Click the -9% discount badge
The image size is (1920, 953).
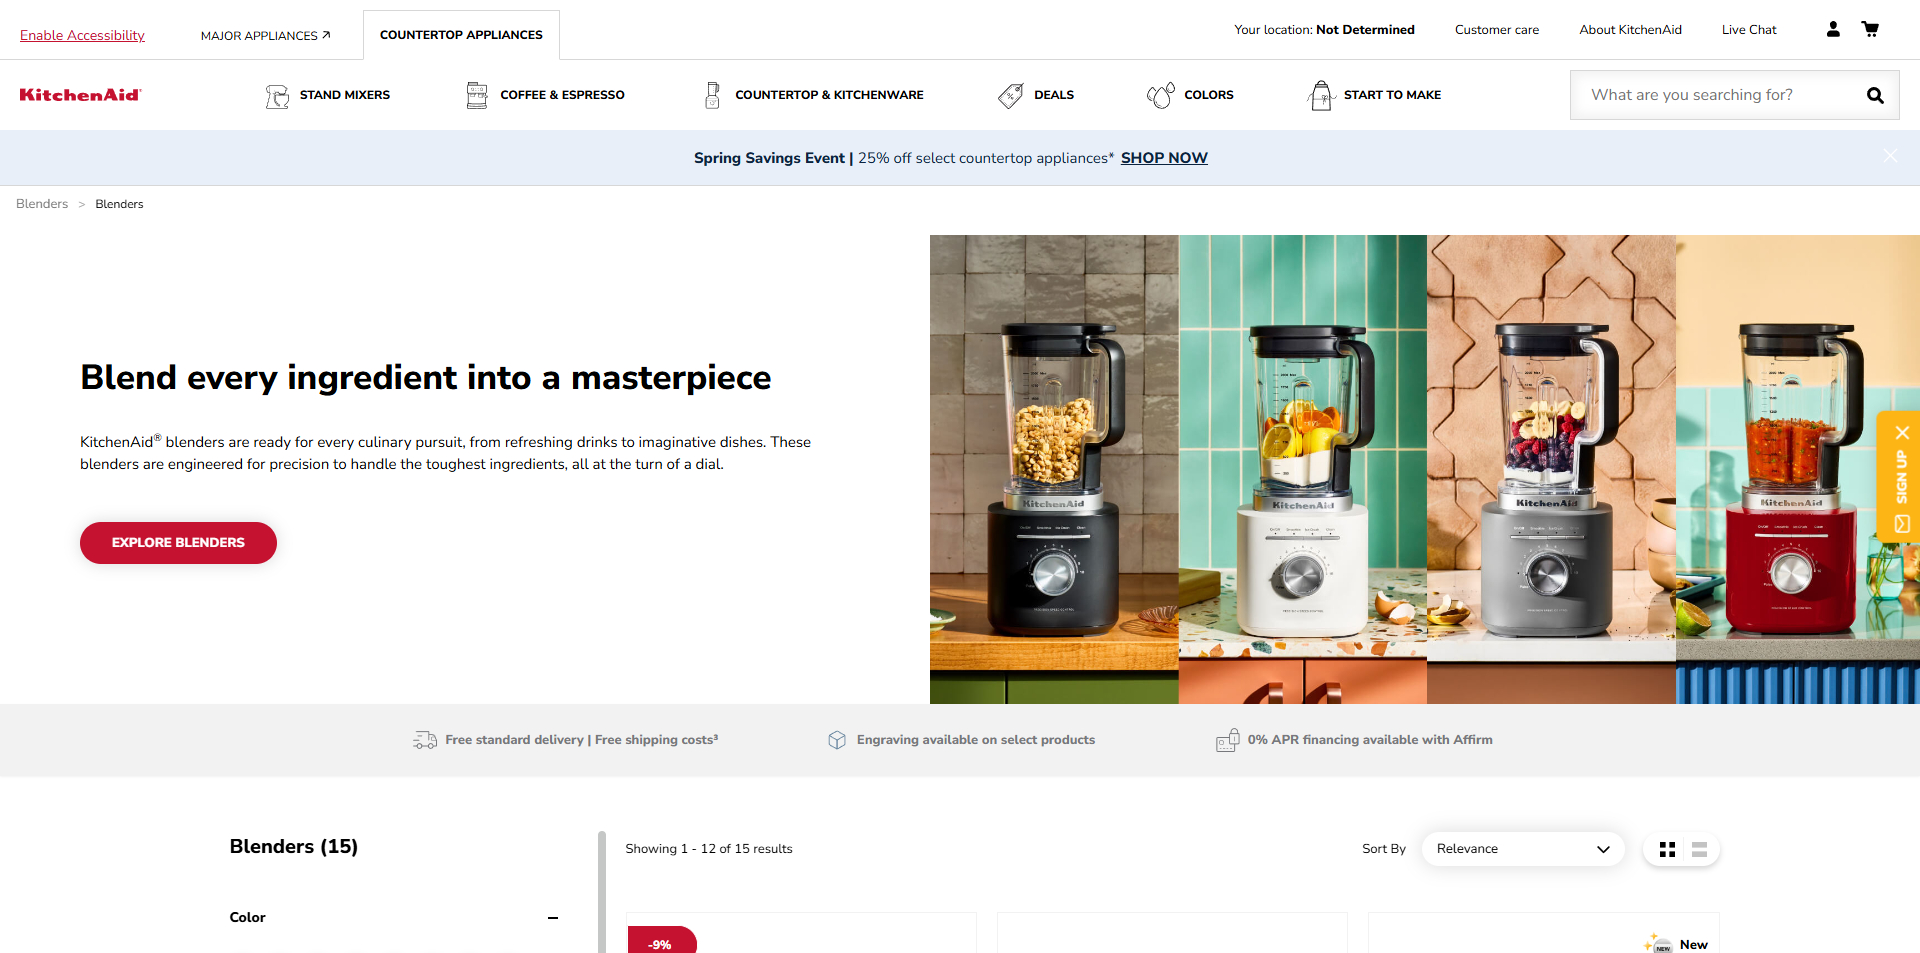click(x=661, y=942)
